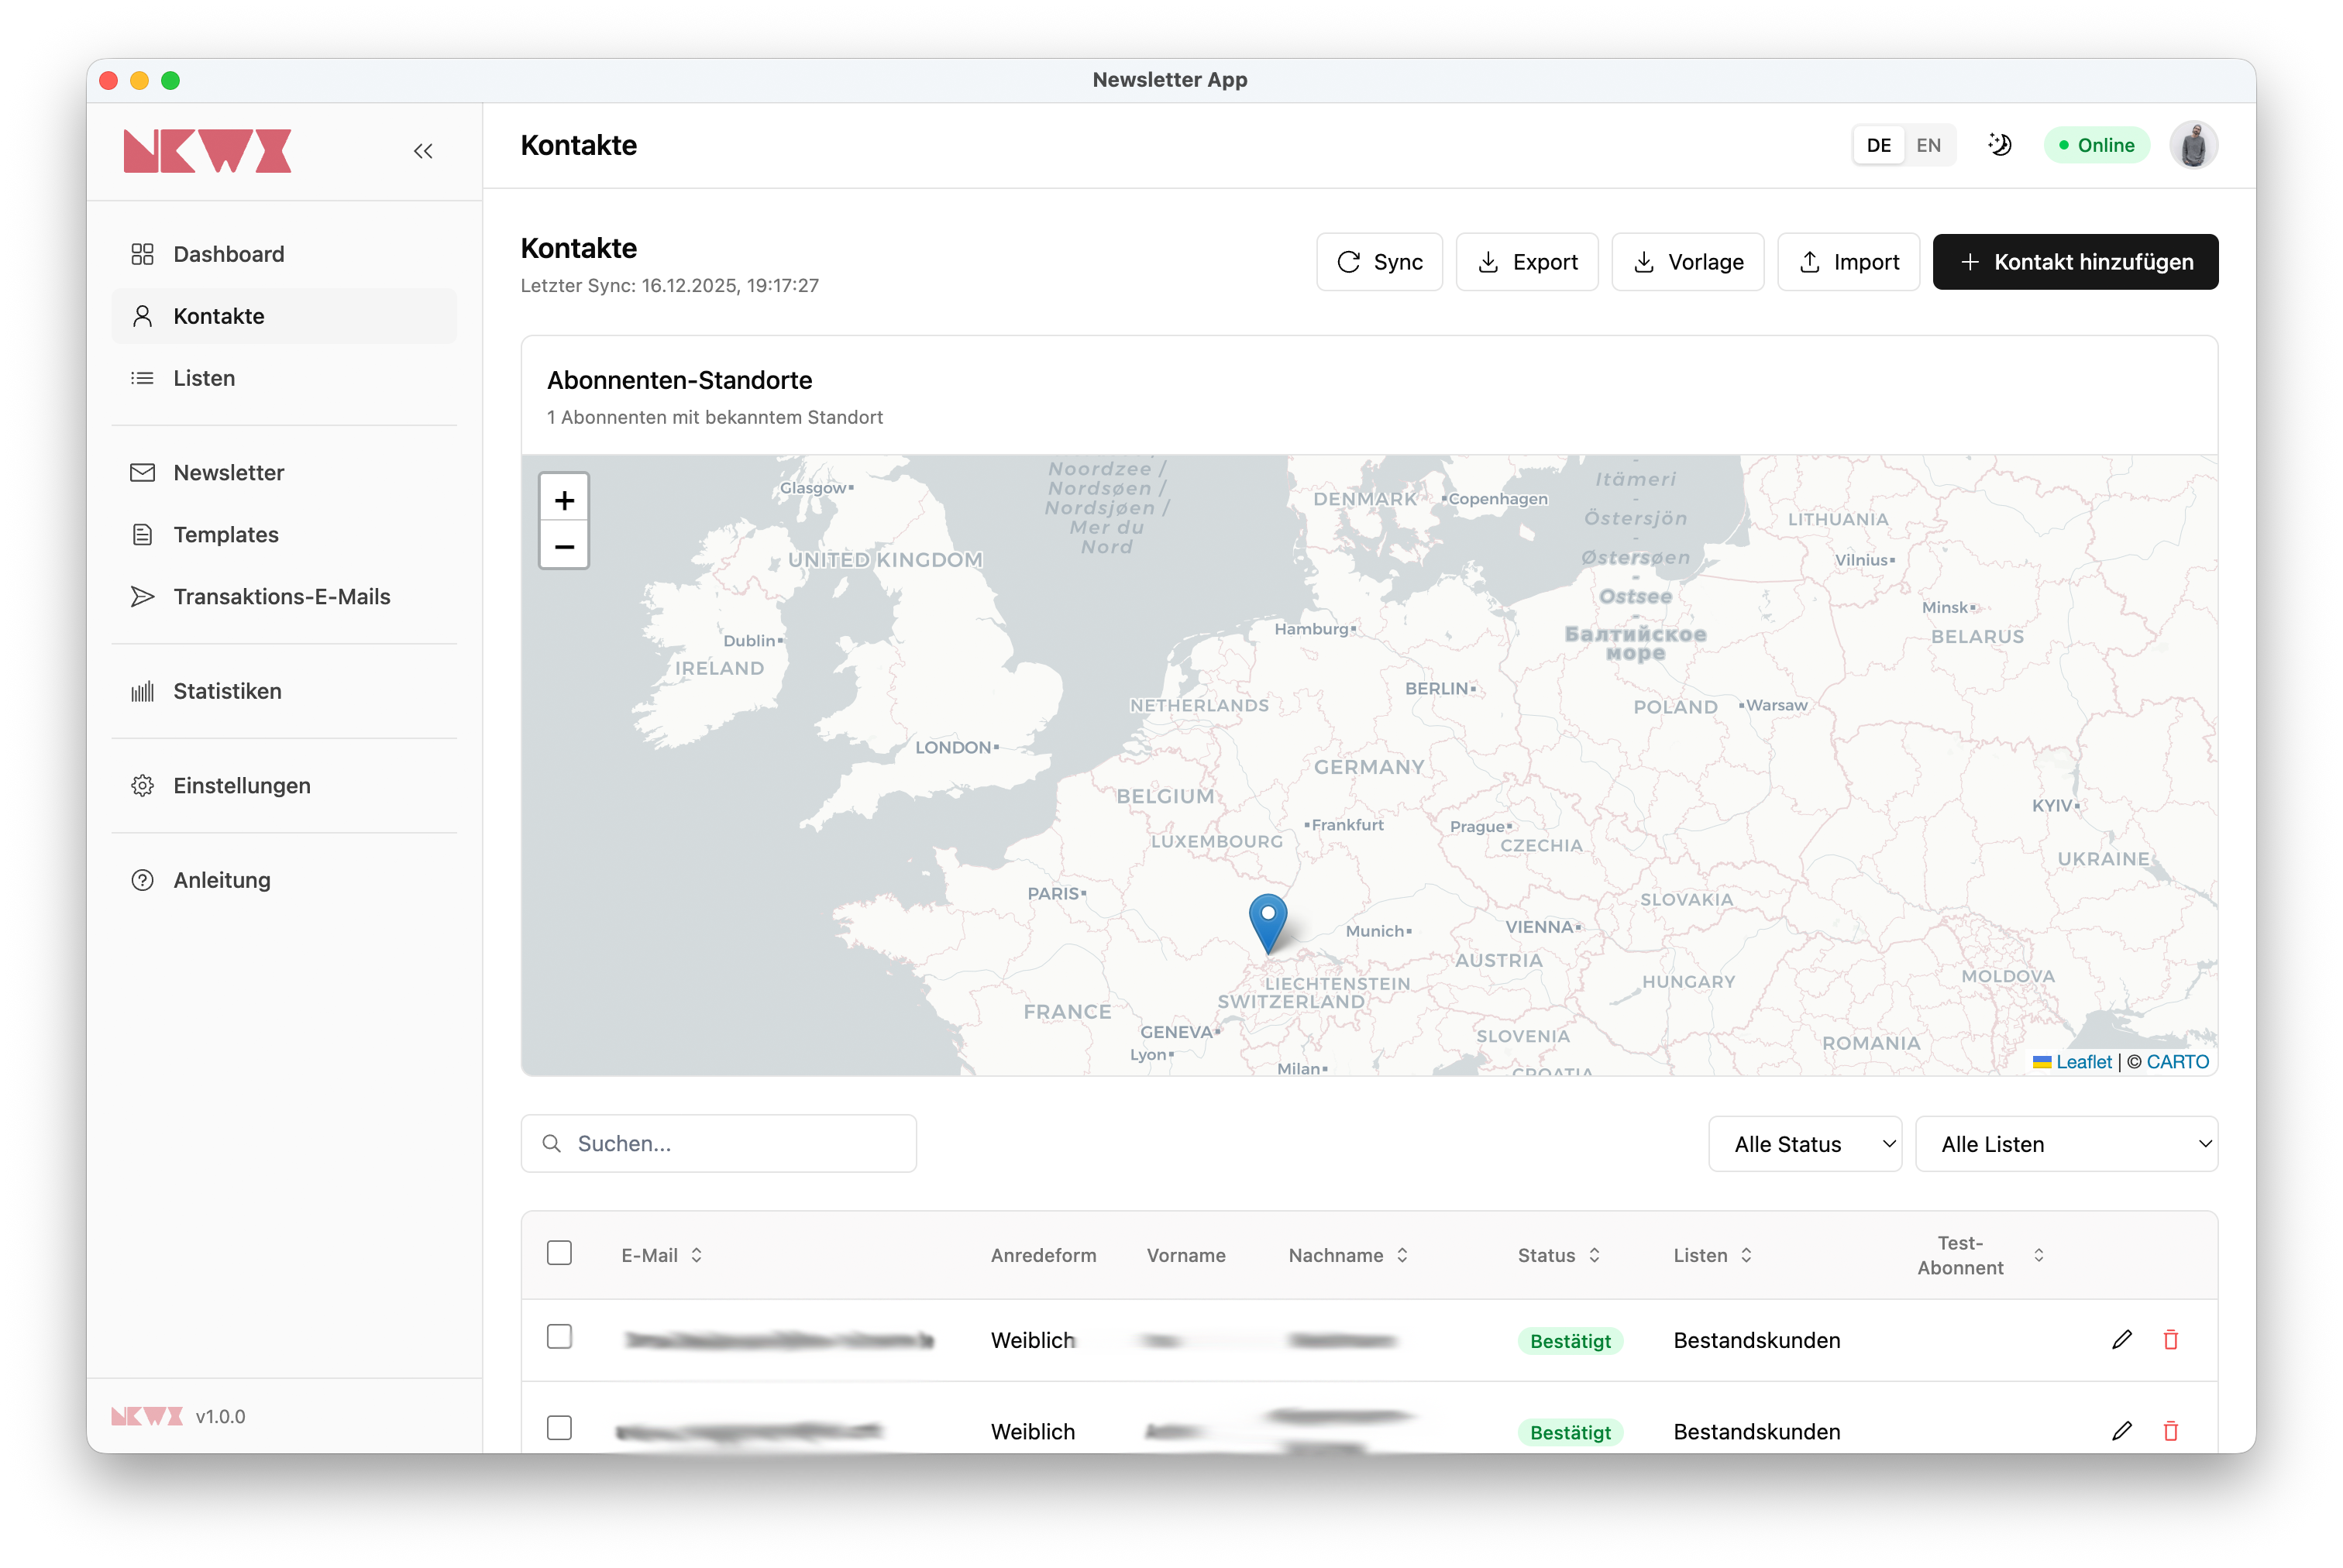Click the blue location marker on the map
Viewport: 2343px width, 1568px height.
pos(1267,918)
